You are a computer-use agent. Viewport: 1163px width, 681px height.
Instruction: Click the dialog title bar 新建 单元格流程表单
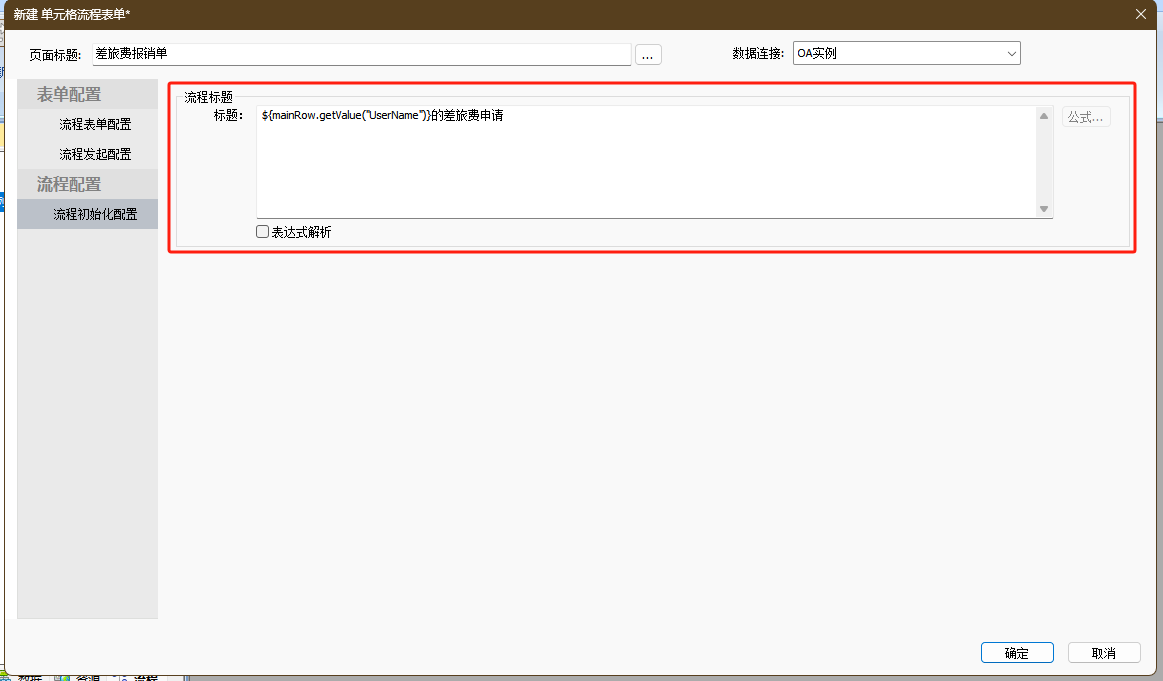[500, 13]
